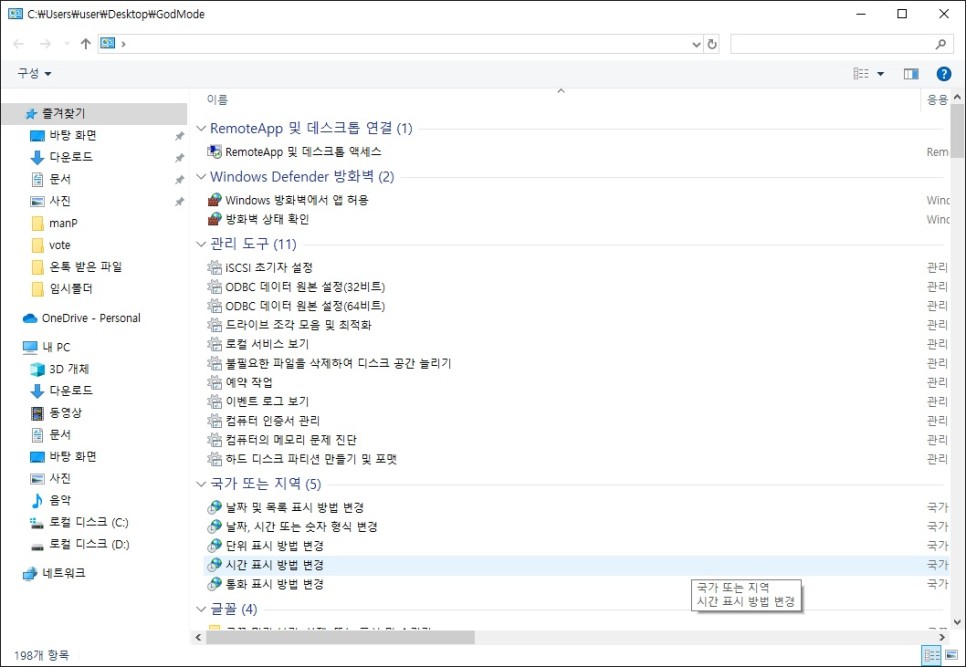The width and height of the screenshot is (966, 667).
Task: Select 하드 디스크 파티션 만들기 및 포맷
Action: click(x=311, y=459)
